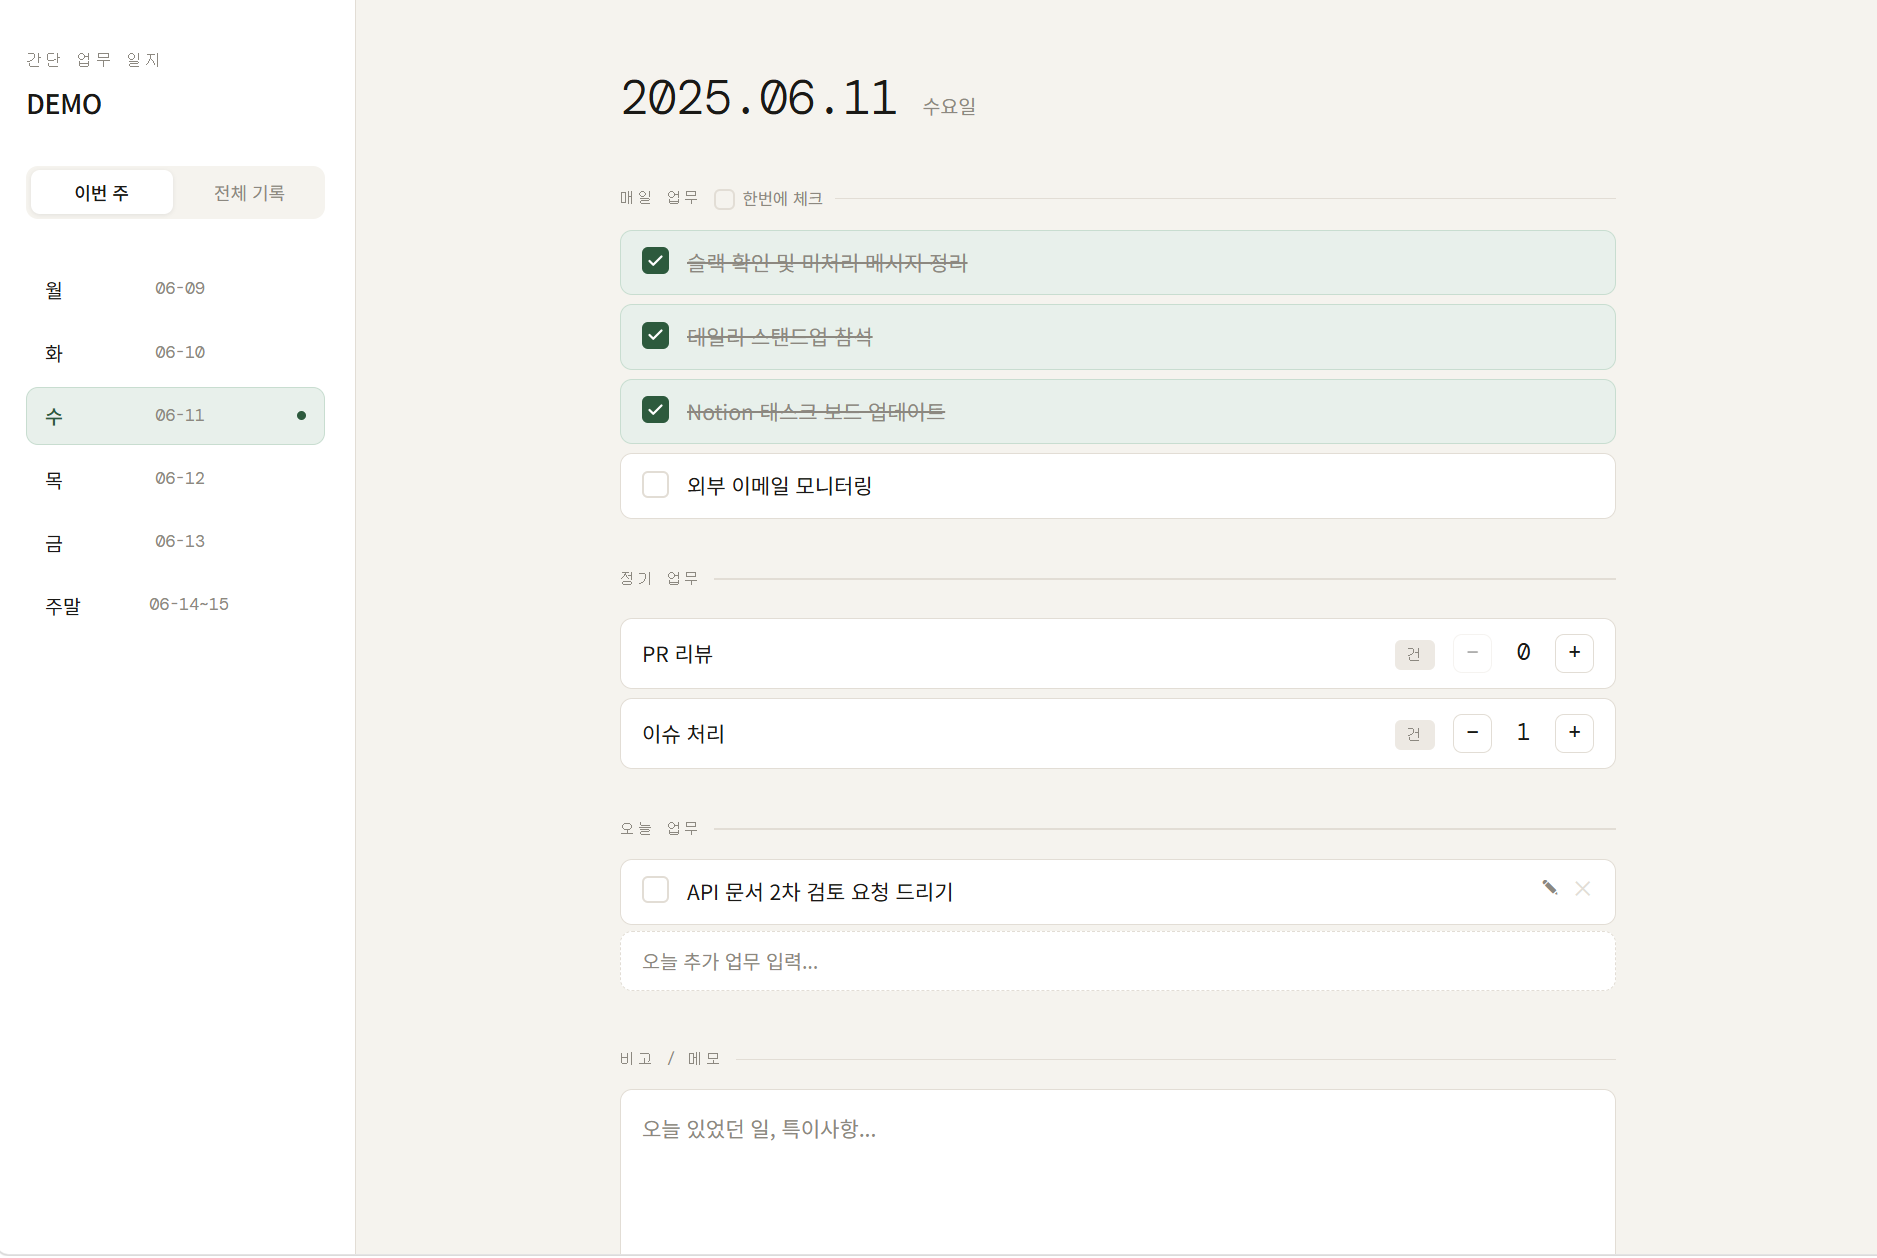The width and height of the screenshot is (1877, 1258).
Task: Click the DEMO title in sidebar
Action: 64,104
